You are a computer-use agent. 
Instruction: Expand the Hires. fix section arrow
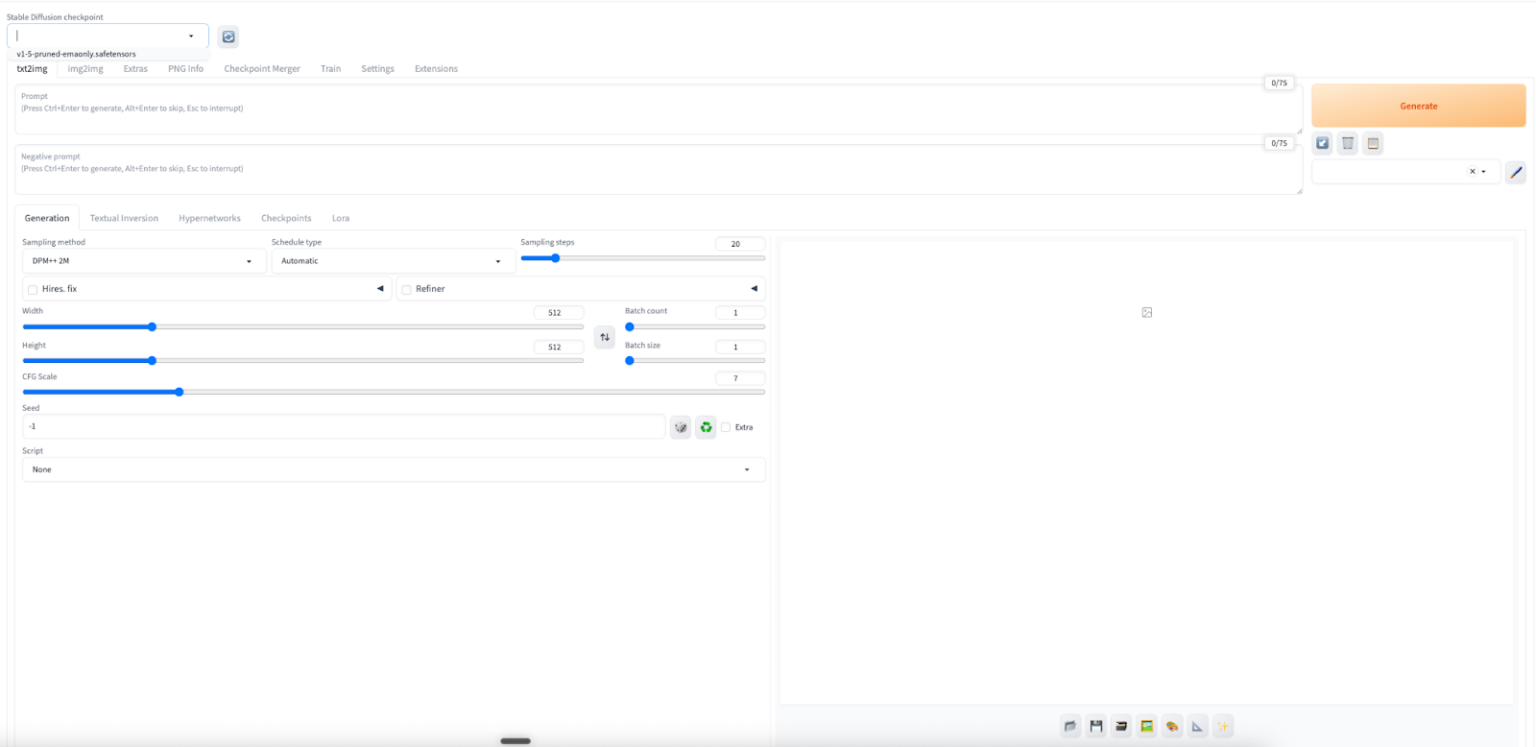pos(380,289)
